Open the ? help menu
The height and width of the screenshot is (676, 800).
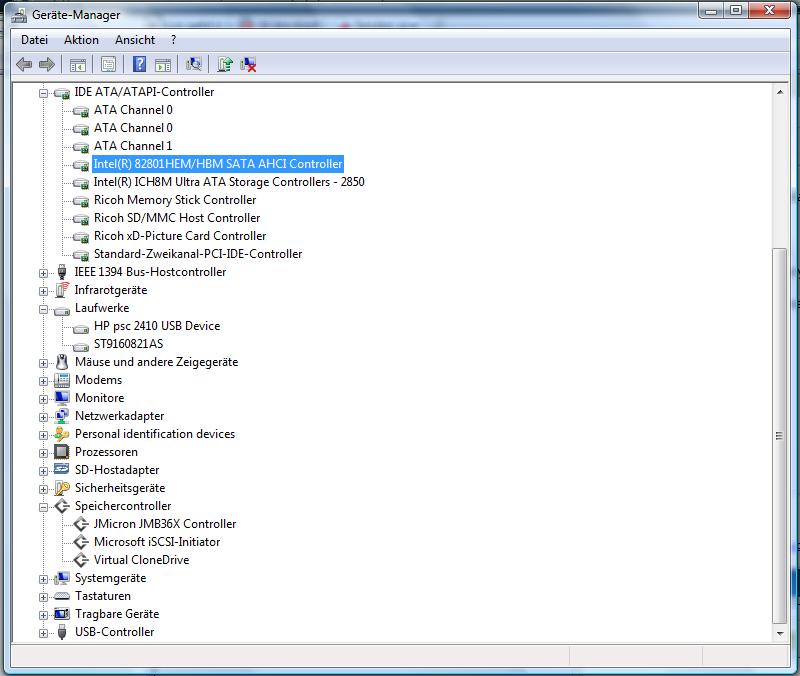point(173,40)
